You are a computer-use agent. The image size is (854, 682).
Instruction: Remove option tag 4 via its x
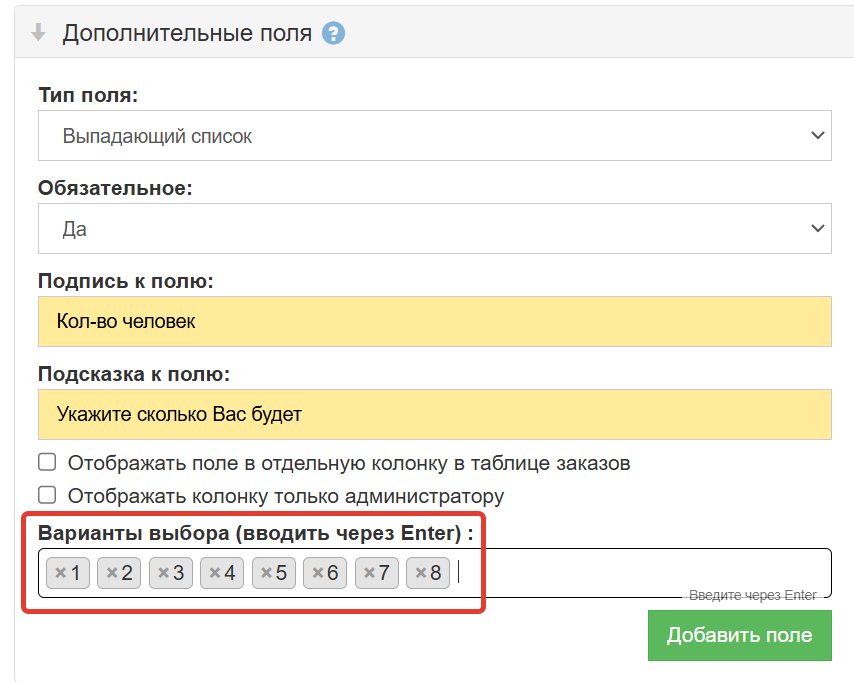215,573
